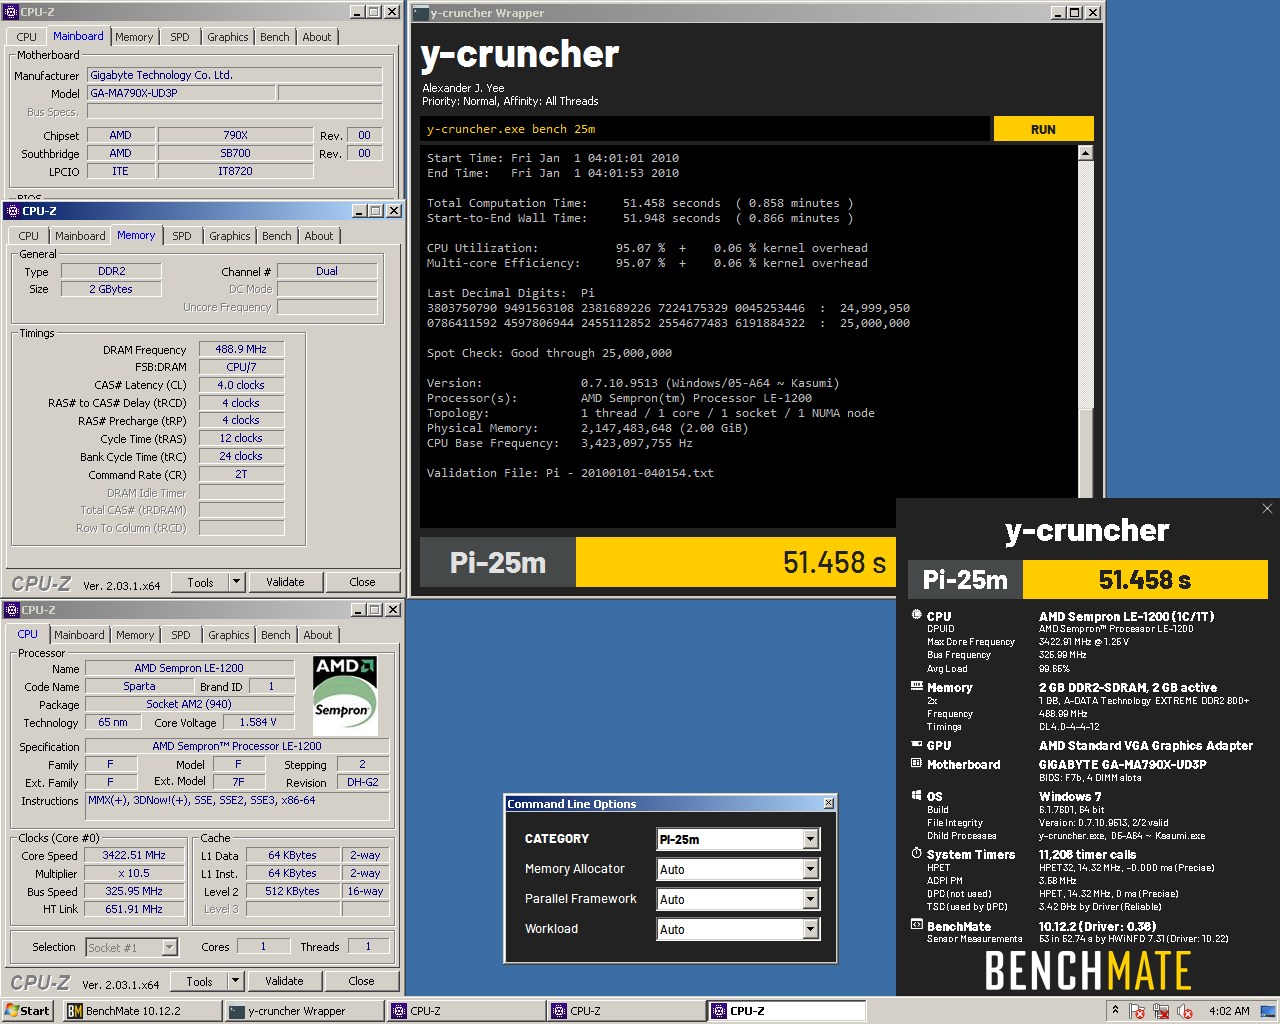Click the AMD Sempron processor logo
The image size is (1280, 1024).
coord(345,695)
